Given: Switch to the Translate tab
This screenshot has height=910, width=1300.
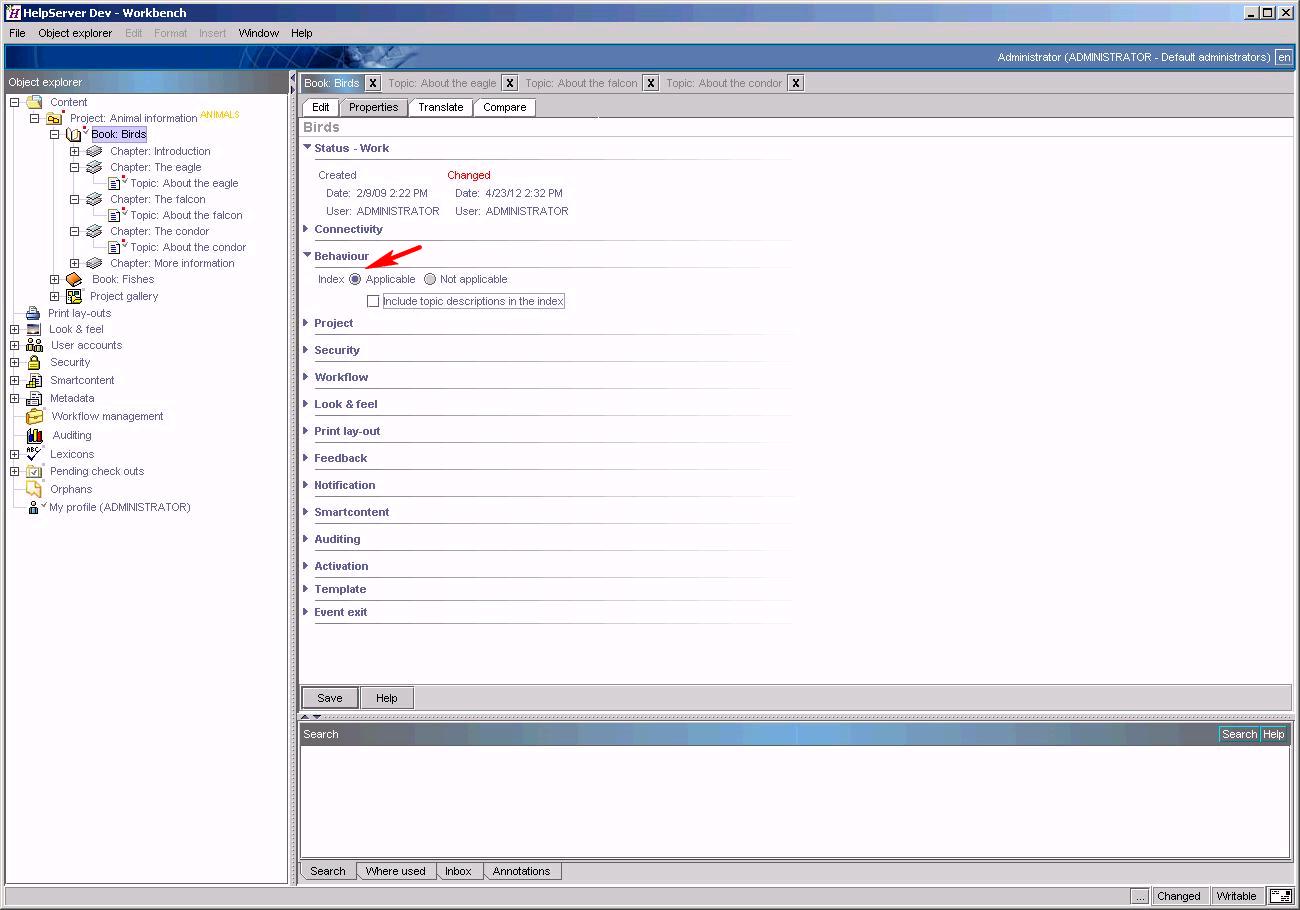Looking at the screenshot, I should (x=441, y=107).
